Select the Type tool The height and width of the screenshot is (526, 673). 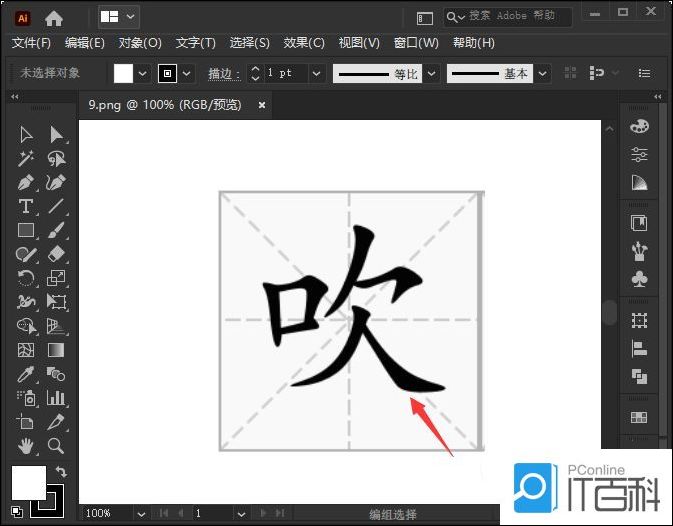click(x=26, y=206)
